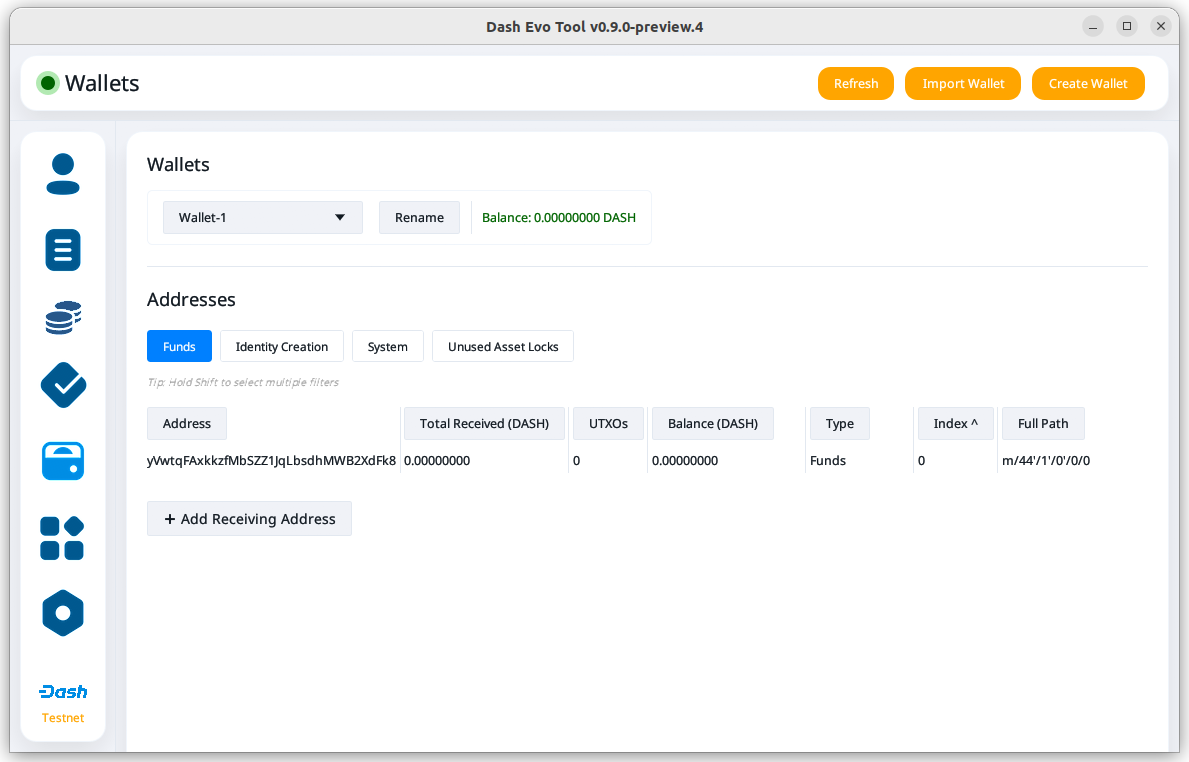Open the Tools grid icon in sidebar
This screenshot has height=762, width=1189.
(x=63, y=538)
